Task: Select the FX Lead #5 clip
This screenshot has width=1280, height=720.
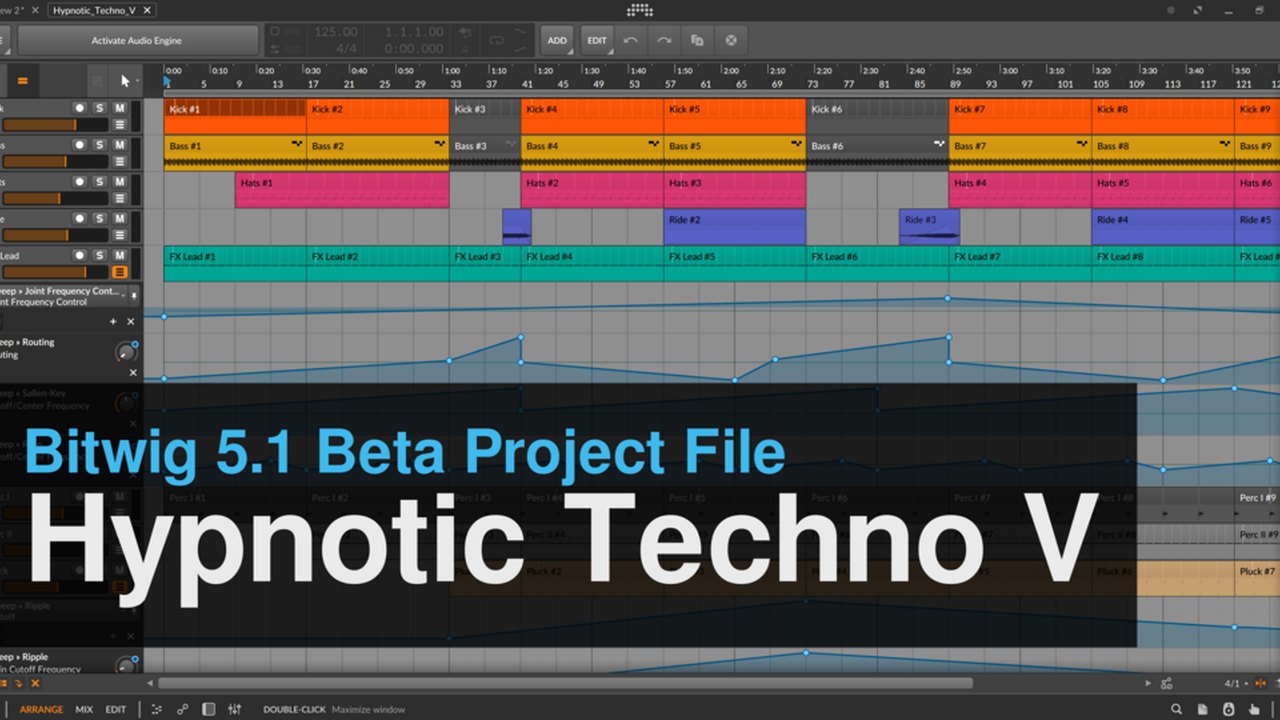Action: 734,264
